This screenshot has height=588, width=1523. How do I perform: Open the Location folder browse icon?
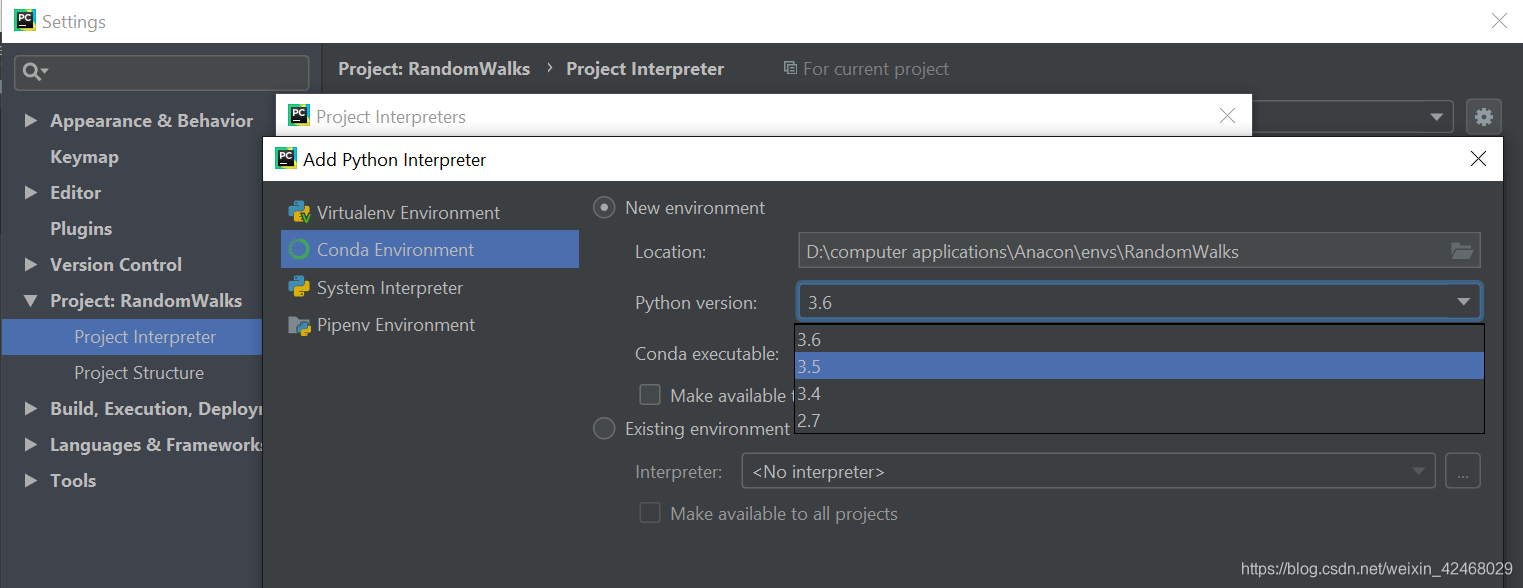1462,251
